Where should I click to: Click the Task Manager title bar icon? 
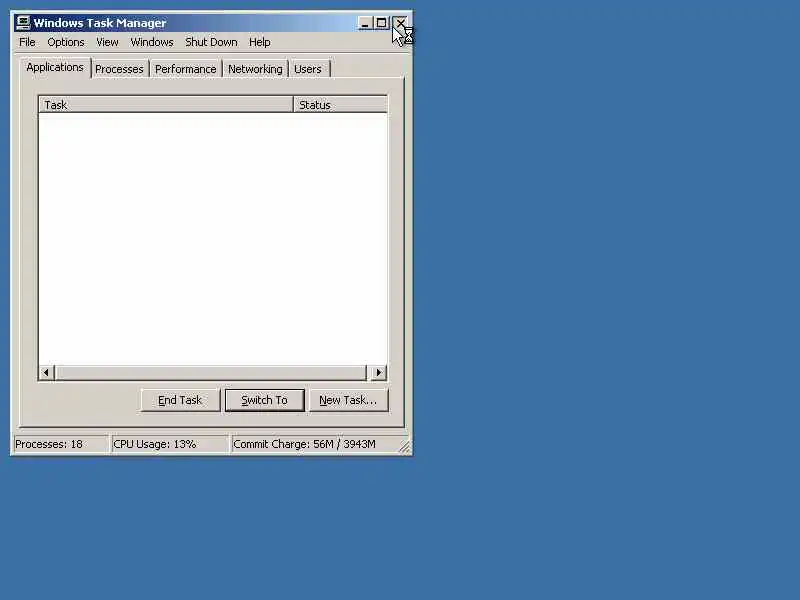(23, 23)
